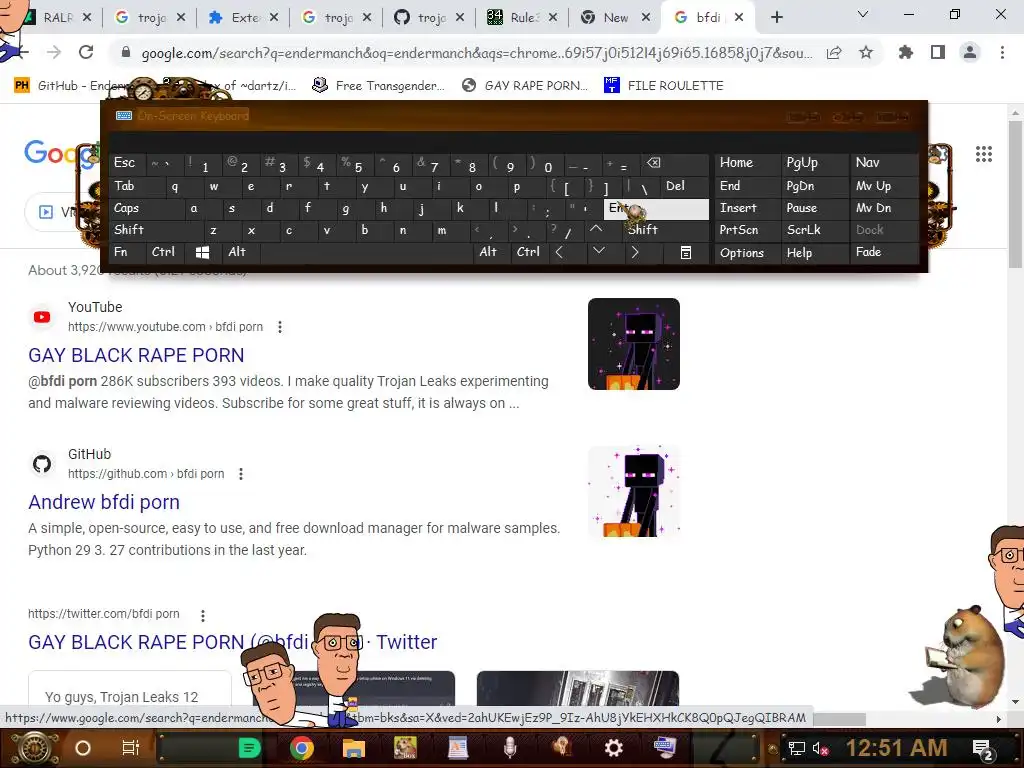Open the GitHub result's three-dot menu
The height and width of the screenshot is (768, 1024).
point(241,474)
